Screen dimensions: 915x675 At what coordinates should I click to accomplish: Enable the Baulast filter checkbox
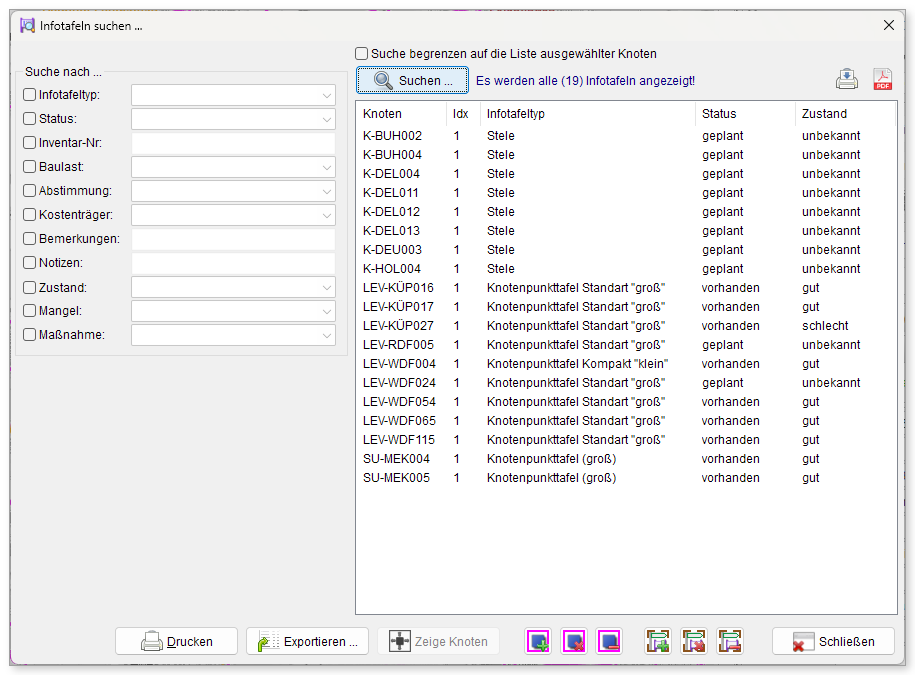click(29, 166)
